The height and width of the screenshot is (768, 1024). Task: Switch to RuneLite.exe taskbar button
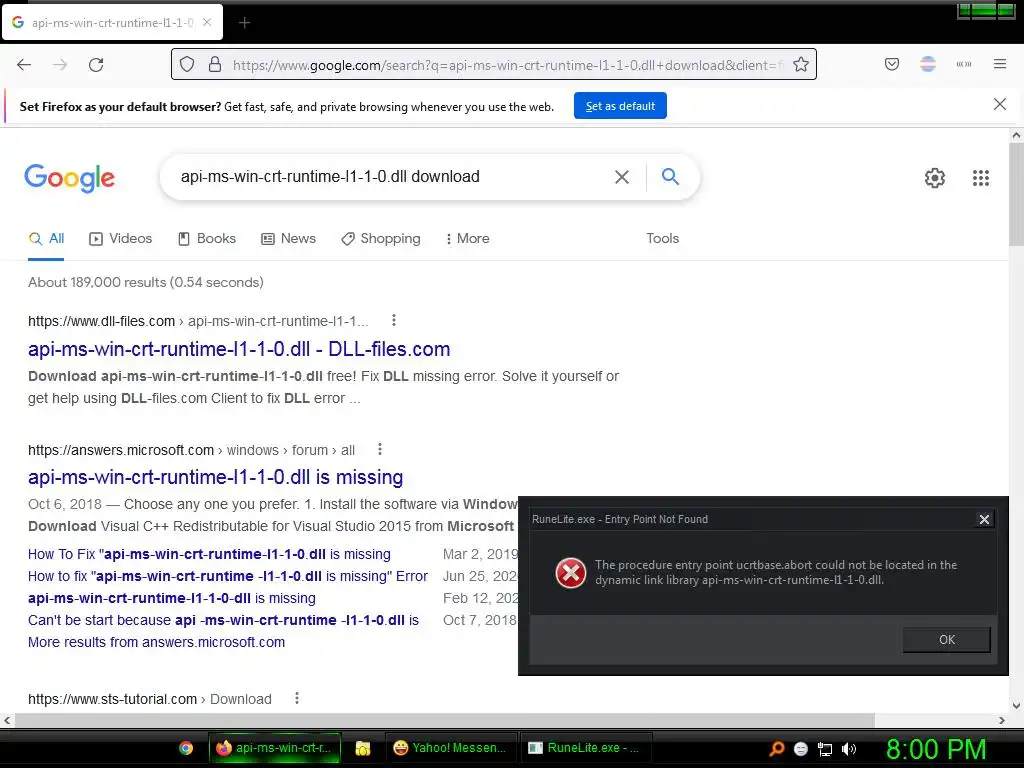point(584,748)
